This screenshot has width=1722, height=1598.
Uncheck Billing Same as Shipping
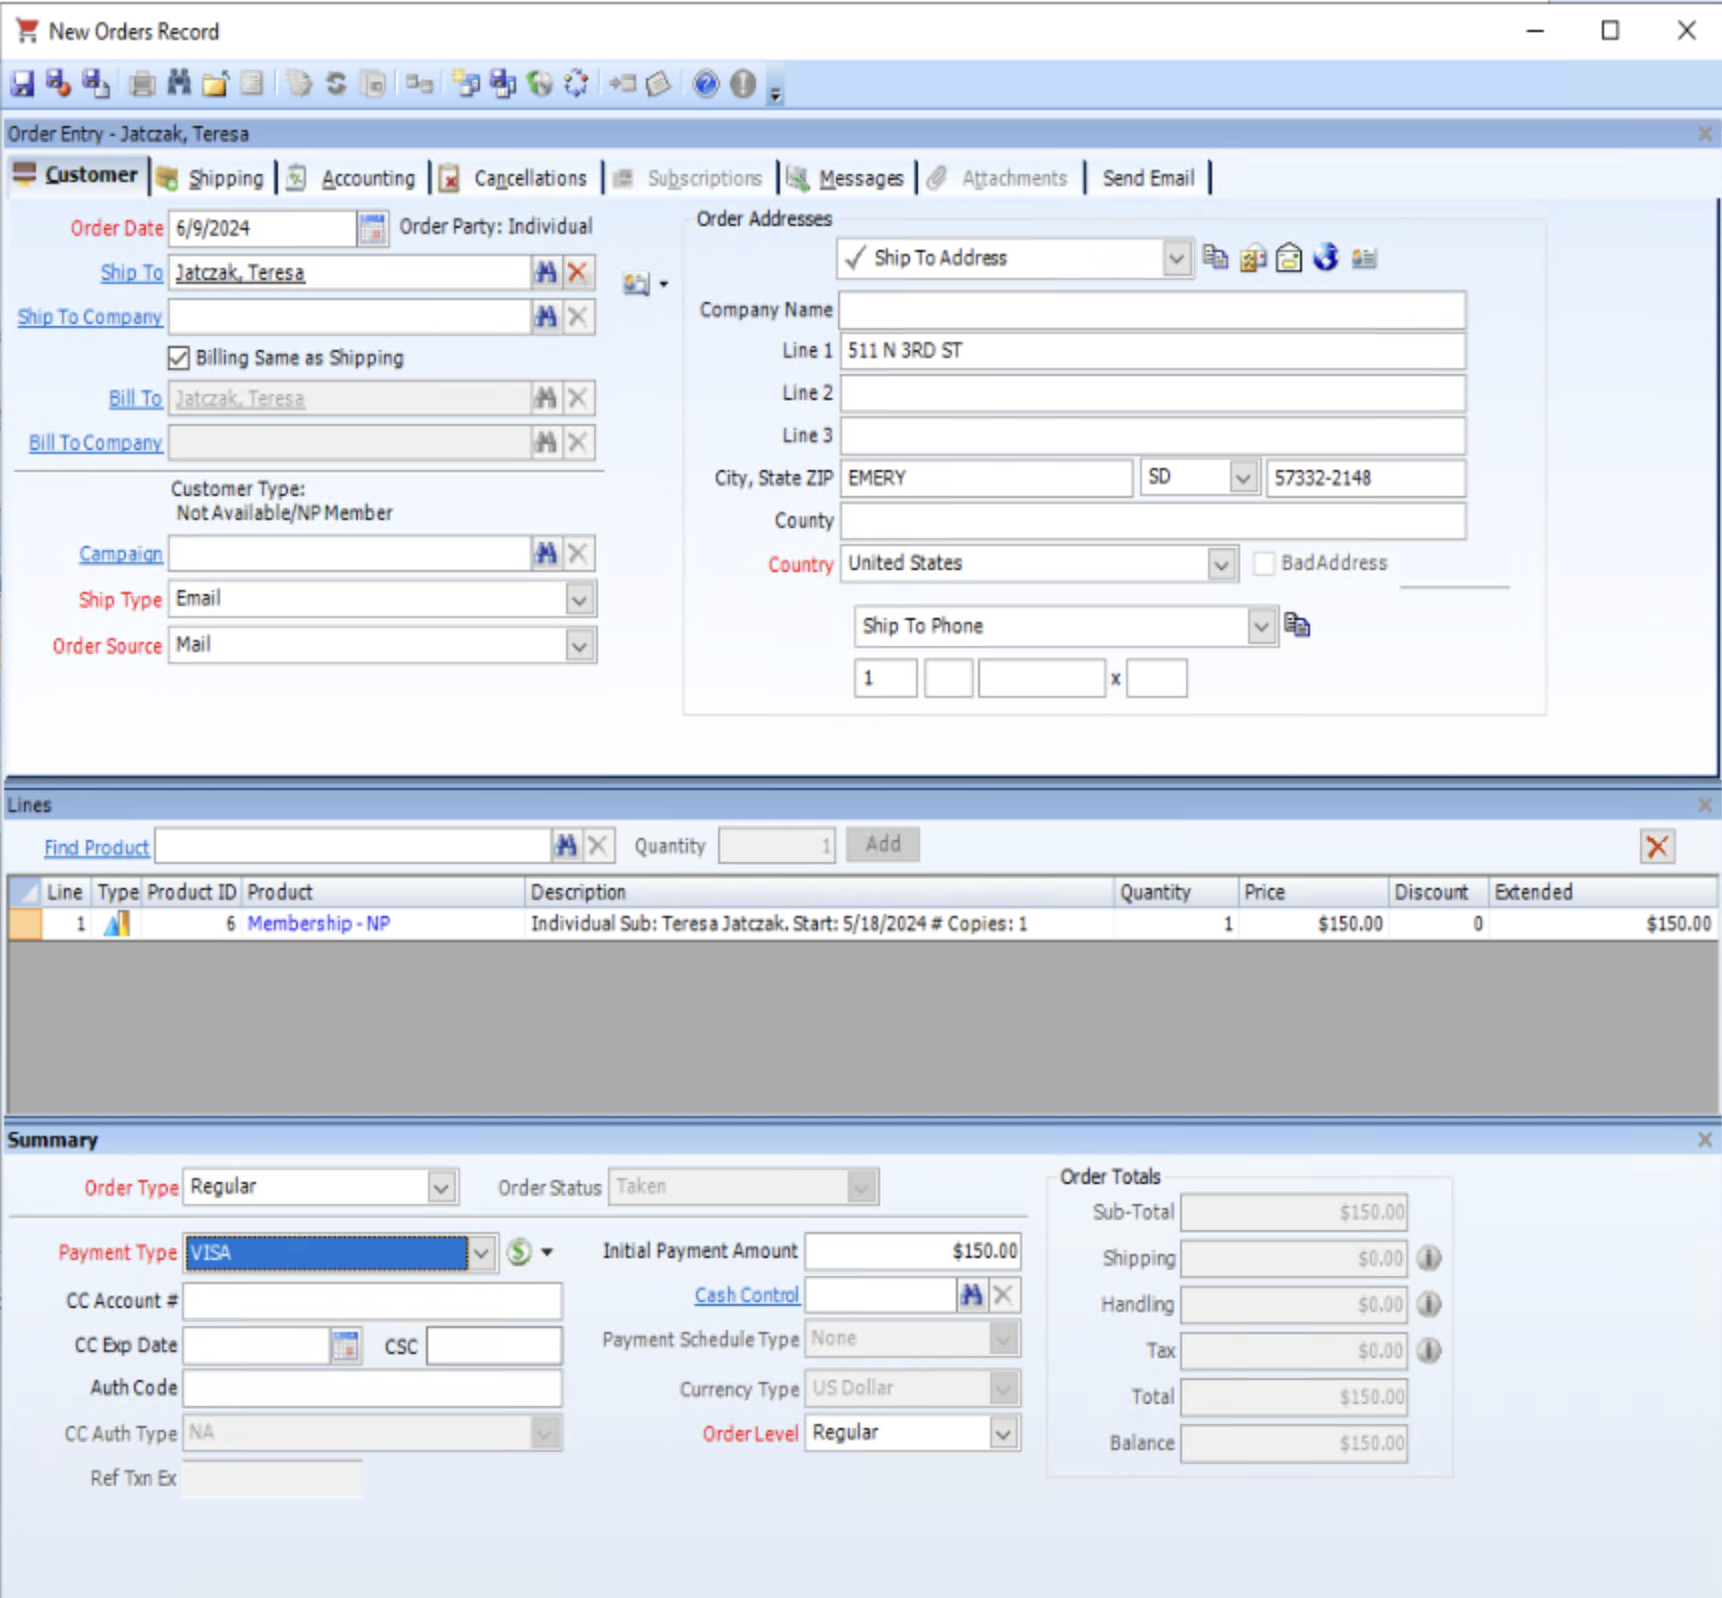click(x=178, y=358)
